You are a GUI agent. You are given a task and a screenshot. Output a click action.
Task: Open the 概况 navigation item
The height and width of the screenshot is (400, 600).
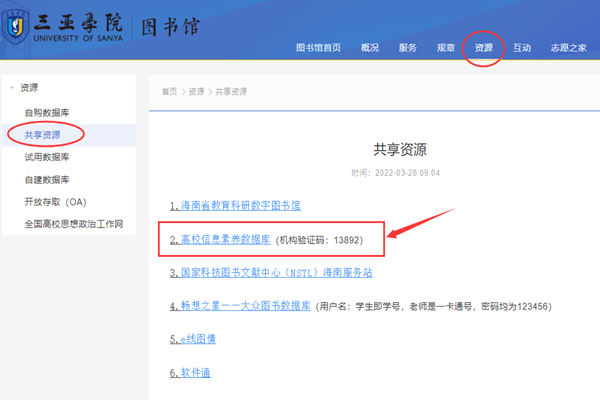370,48
